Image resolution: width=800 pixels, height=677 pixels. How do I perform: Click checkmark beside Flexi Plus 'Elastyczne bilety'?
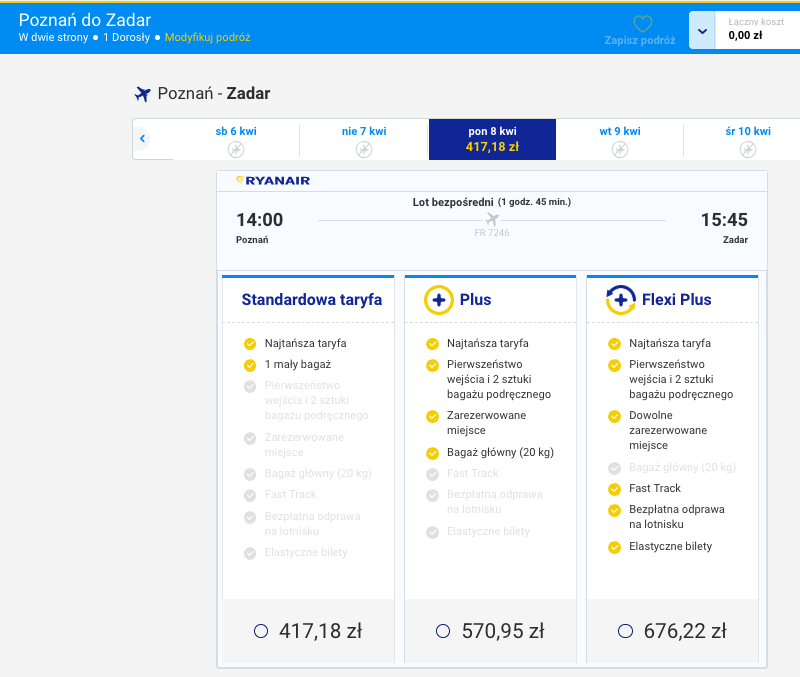(x=614, y=547)
